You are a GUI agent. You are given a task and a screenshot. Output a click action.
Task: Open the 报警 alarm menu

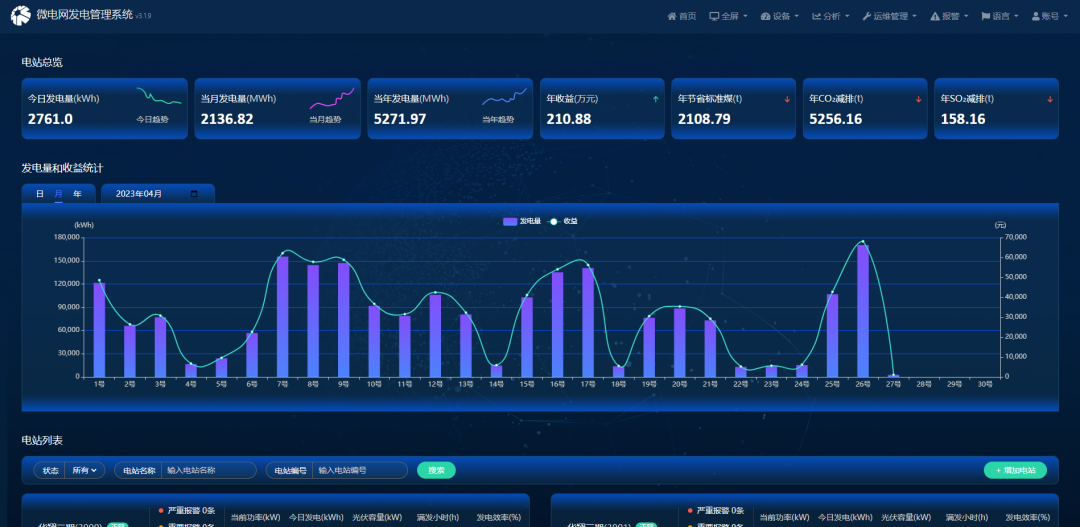pyautogui.click(x=948, y=16)
